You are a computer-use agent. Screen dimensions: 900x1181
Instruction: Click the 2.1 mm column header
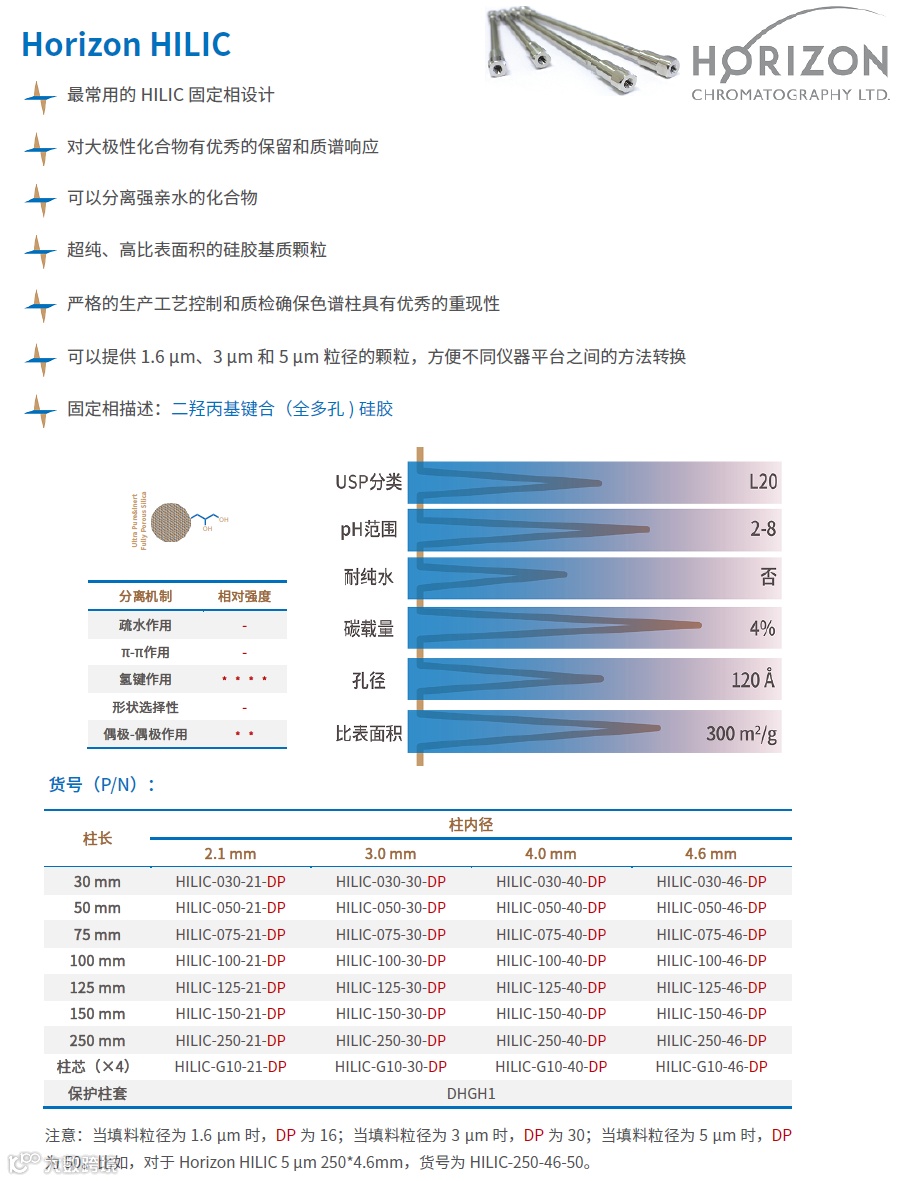[230, 854]
